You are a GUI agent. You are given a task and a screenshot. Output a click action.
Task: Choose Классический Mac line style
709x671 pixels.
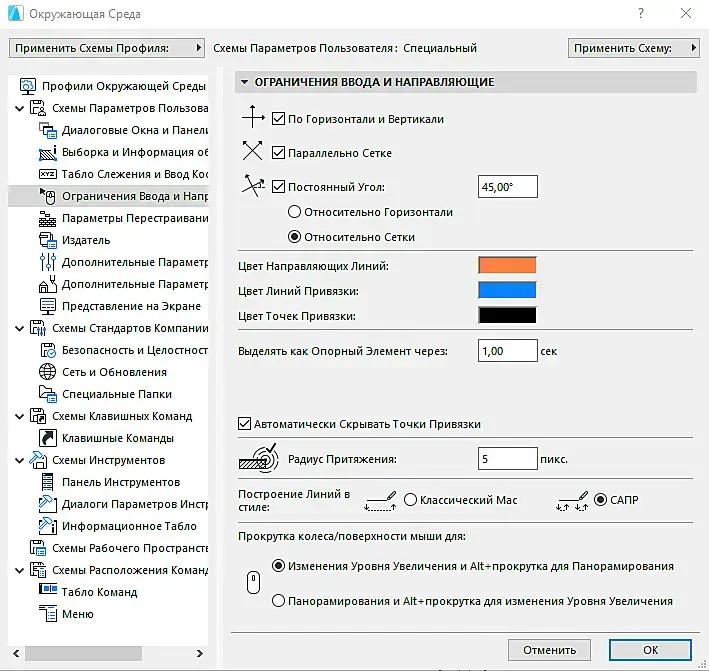(410, 500)
